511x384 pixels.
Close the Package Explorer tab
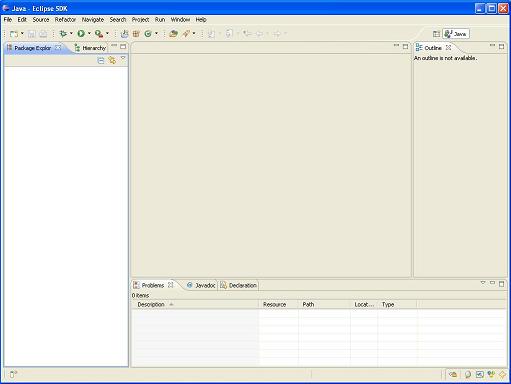tap(58, 48)
